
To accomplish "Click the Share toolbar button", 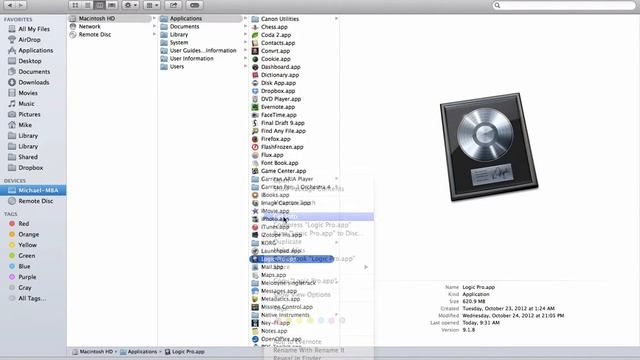I will [x=173, y=5].
